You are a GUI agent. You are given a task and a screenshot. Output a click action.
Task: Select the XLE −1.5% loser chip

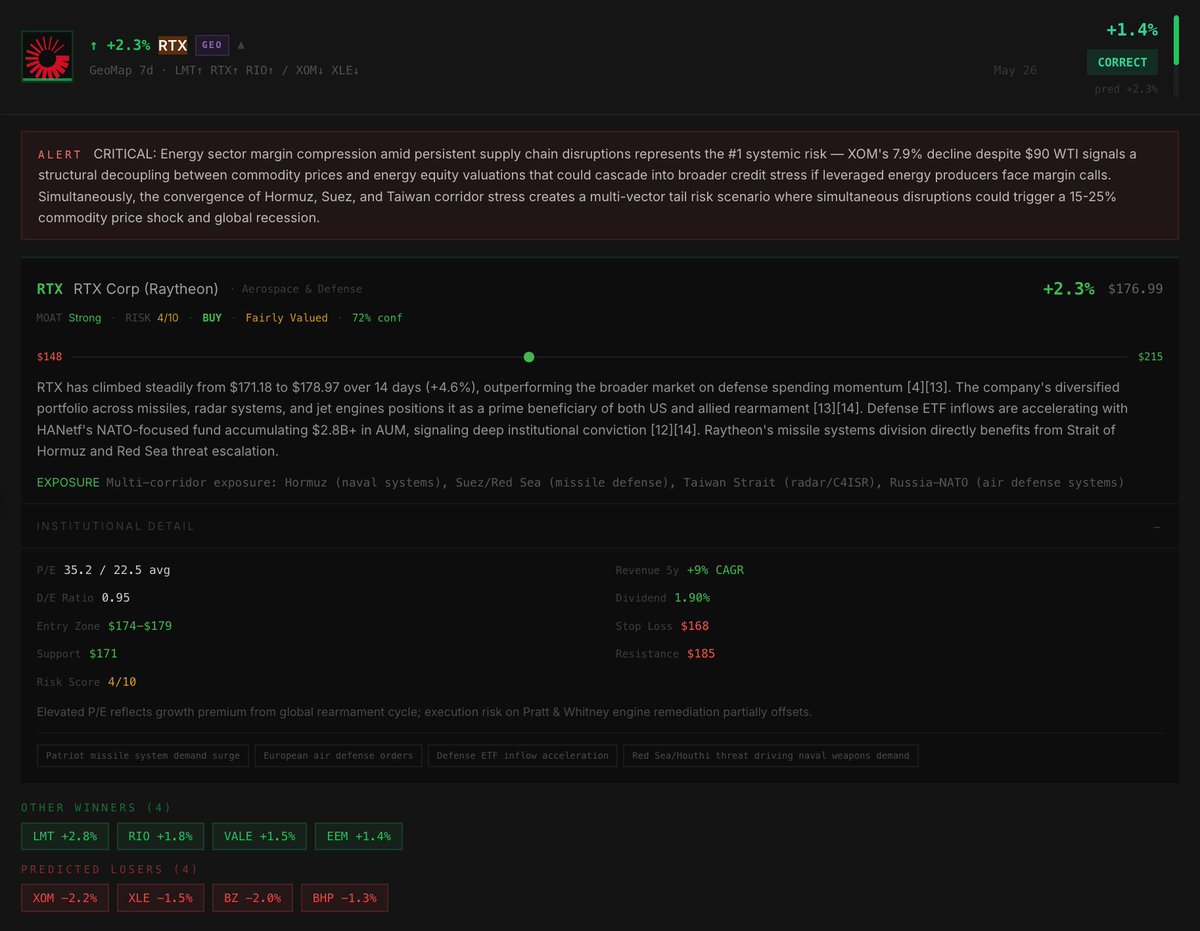click(160, 898)
